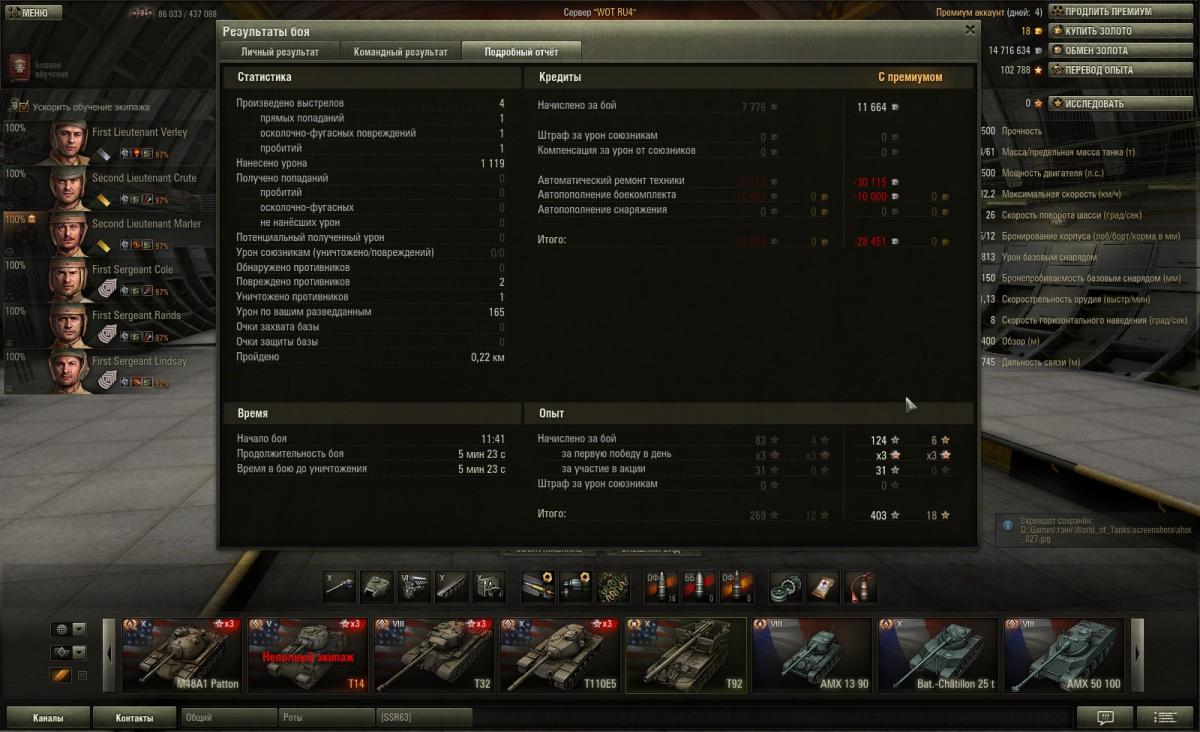This screenshot has width=1200, height=732.
Task: Close the Результаты боя window
Action: [969, 30]
